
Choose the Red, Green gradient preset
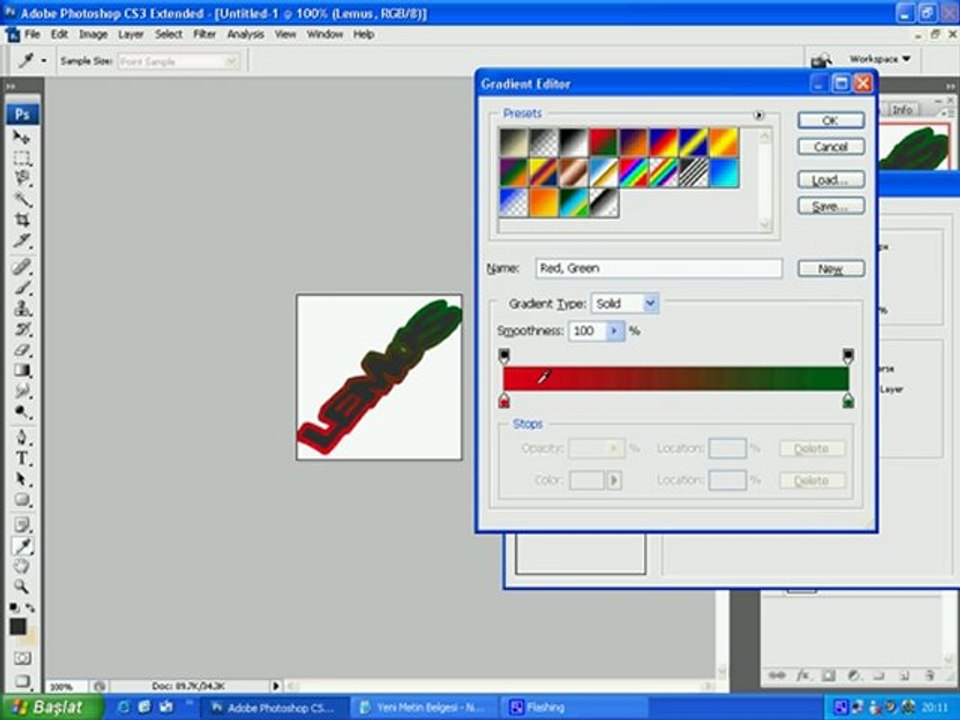pos(603,143)
